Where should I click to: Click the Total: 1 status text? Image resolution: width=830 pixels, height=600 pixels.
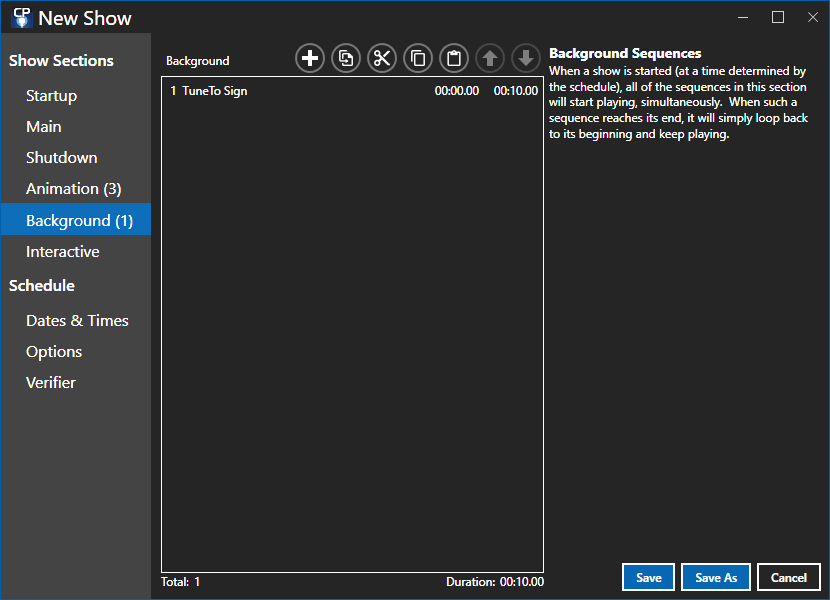pos(181,582)
